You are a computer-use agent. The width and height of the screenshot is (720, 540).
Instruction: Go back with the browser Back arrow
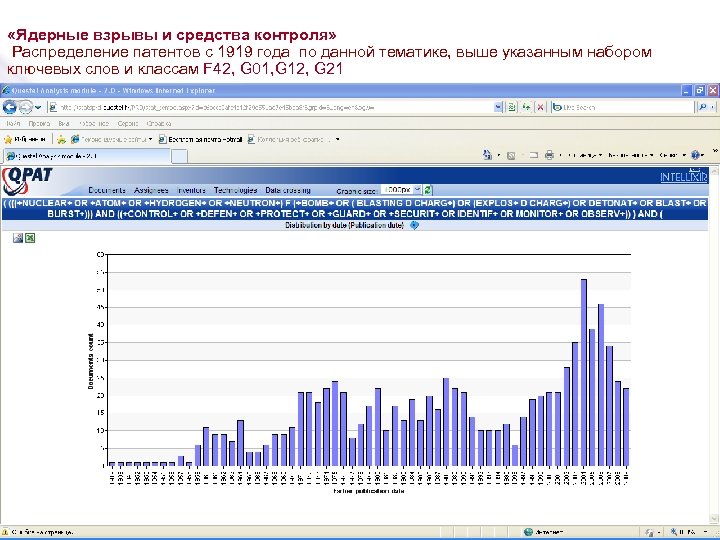[10, 107]
